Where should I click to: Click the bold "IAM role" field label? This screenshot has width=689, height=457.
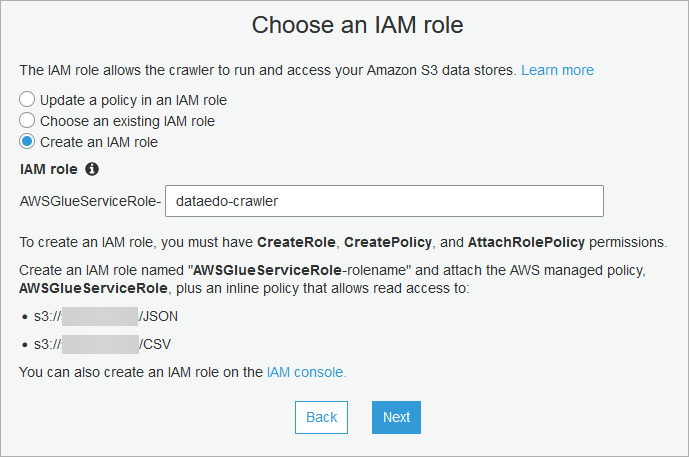coord(49,169)
